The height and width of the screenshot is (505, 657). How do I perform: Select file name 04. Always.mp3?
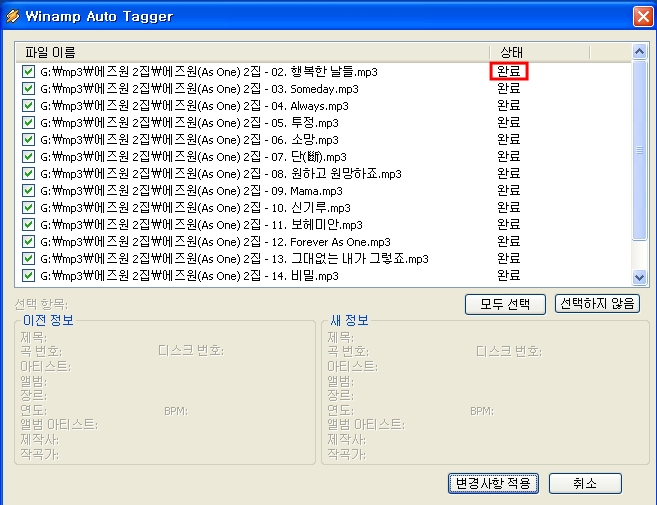(194, 106)
